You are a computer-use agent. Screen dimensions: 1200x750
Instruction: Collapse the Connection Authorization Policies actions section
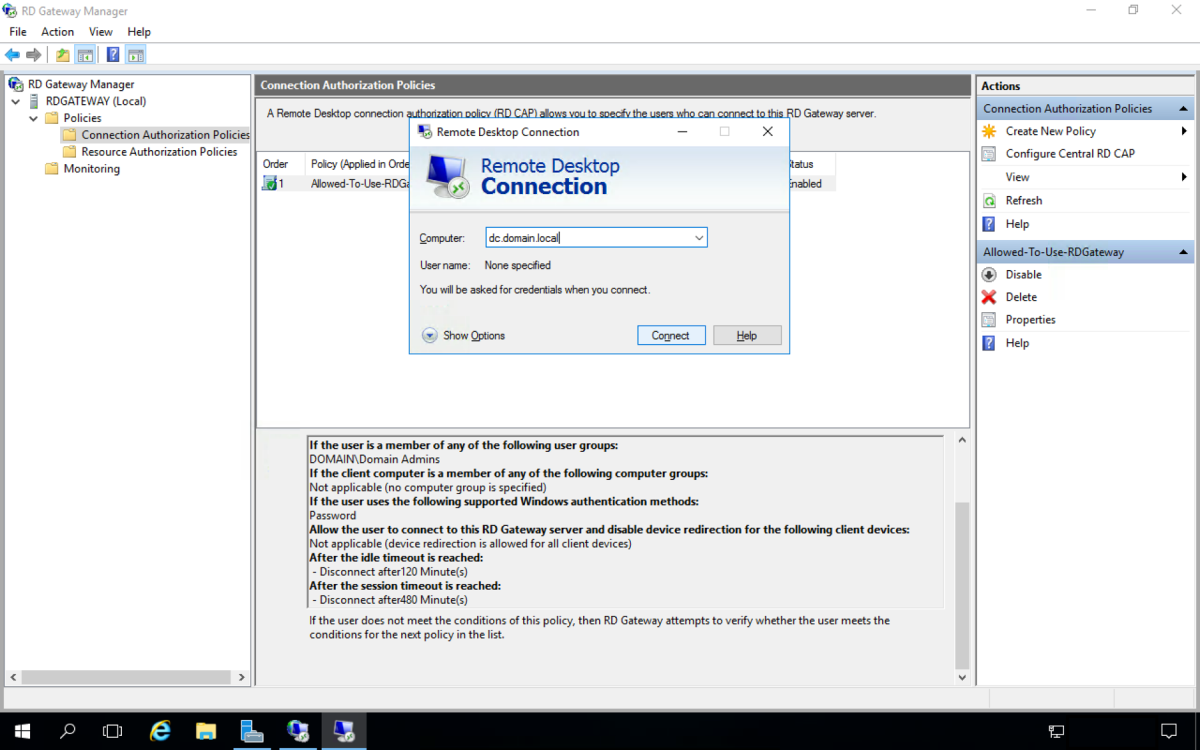click(1184, 109)
